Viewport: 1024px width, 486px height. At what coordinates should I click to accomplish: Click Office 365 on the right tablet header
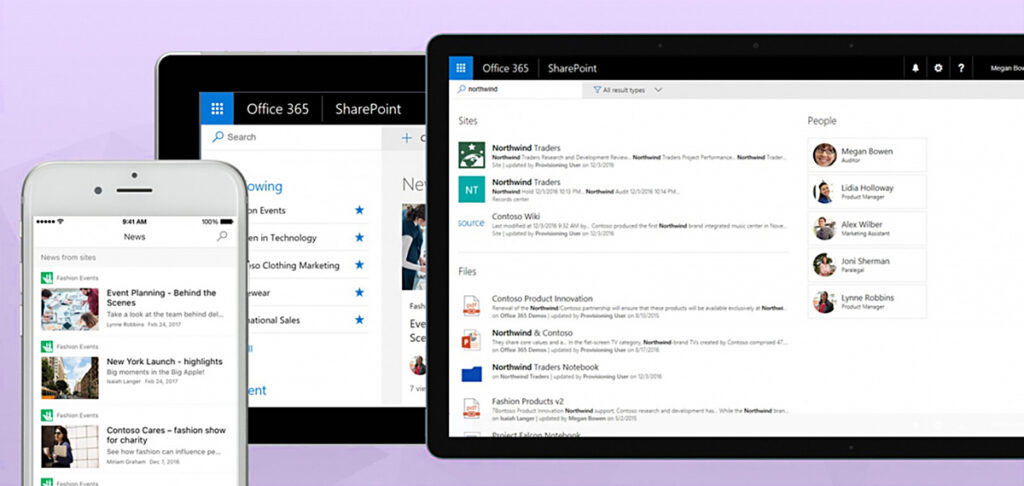pyautogui.click(x=505, y=68)
